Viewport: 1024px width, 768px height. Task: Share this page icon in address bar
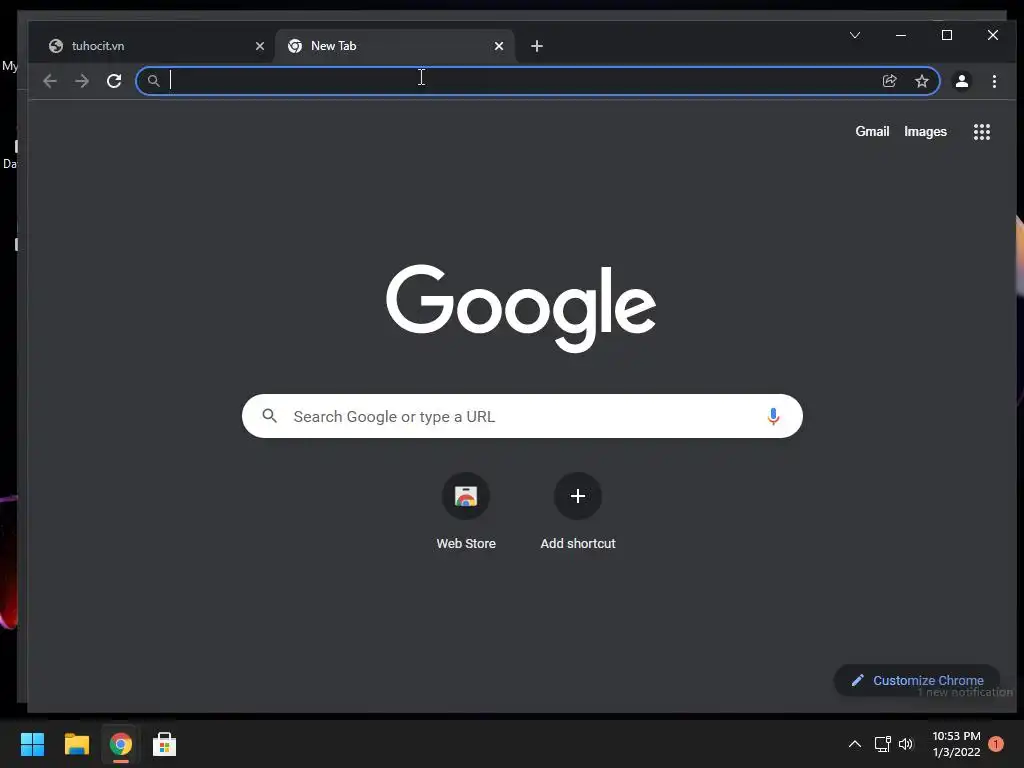(x=889, y=81)
